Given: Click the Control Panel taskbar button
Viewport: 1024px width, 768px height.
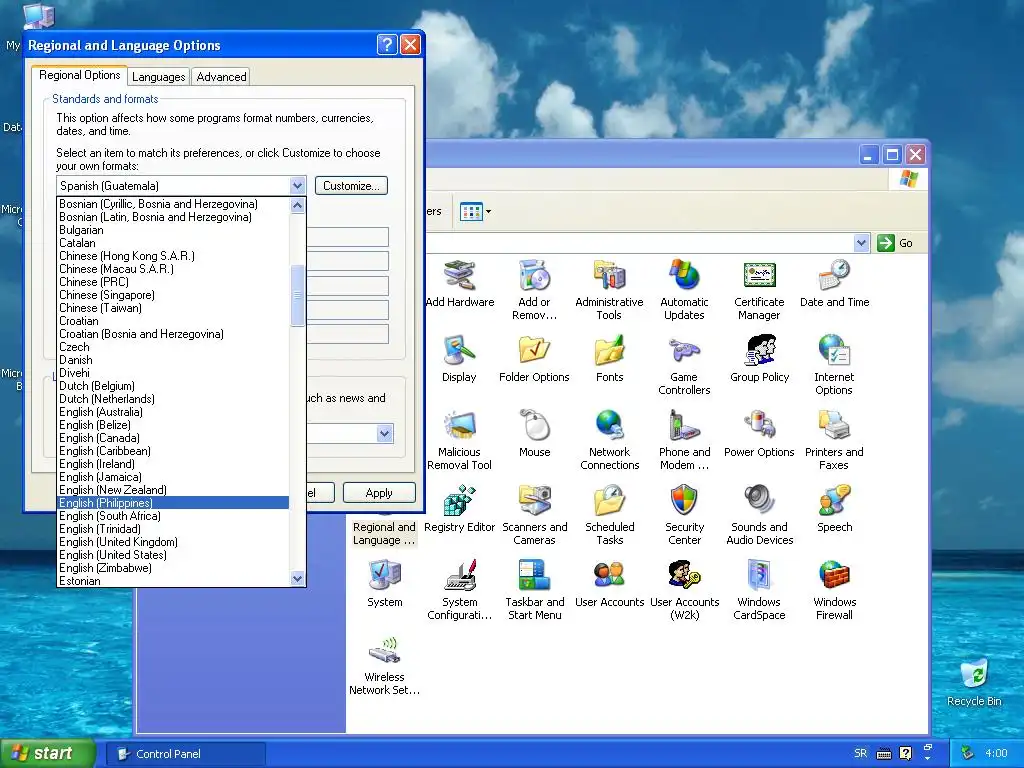Looking at the screenshot, I should (186, 754).
